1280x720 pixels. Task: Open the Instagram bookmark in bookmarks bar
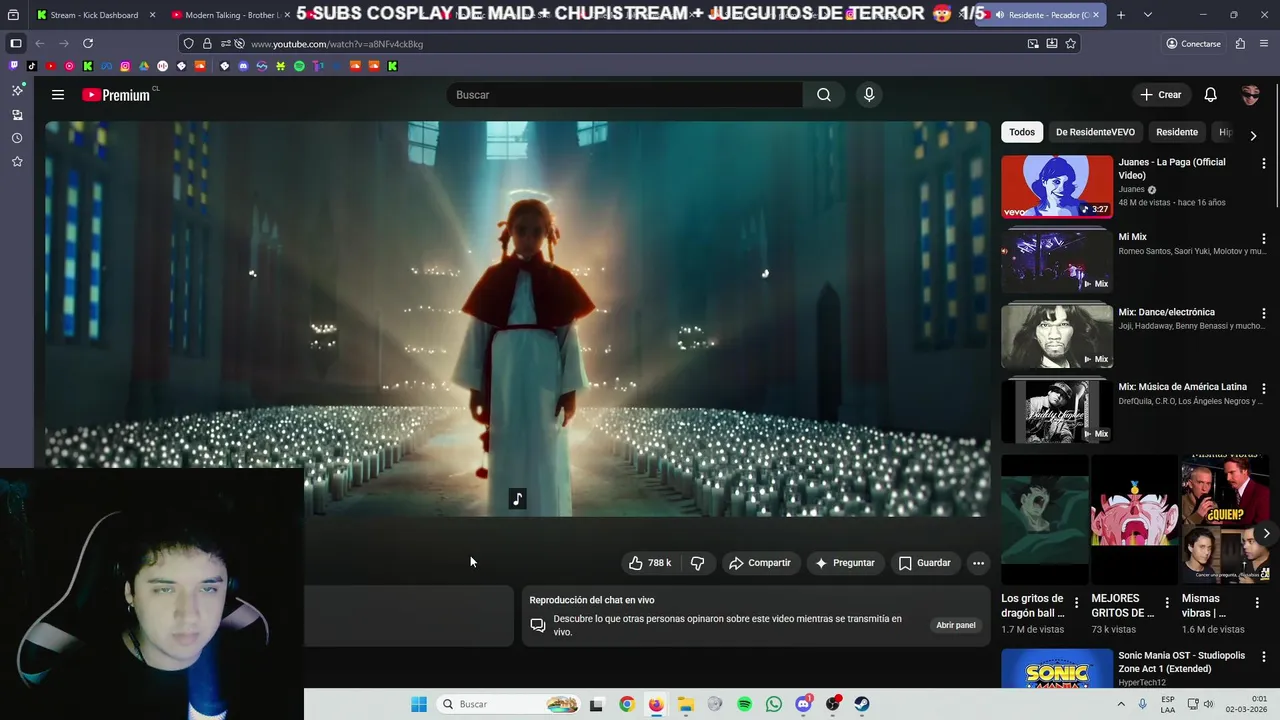click(x=125, y=66)
